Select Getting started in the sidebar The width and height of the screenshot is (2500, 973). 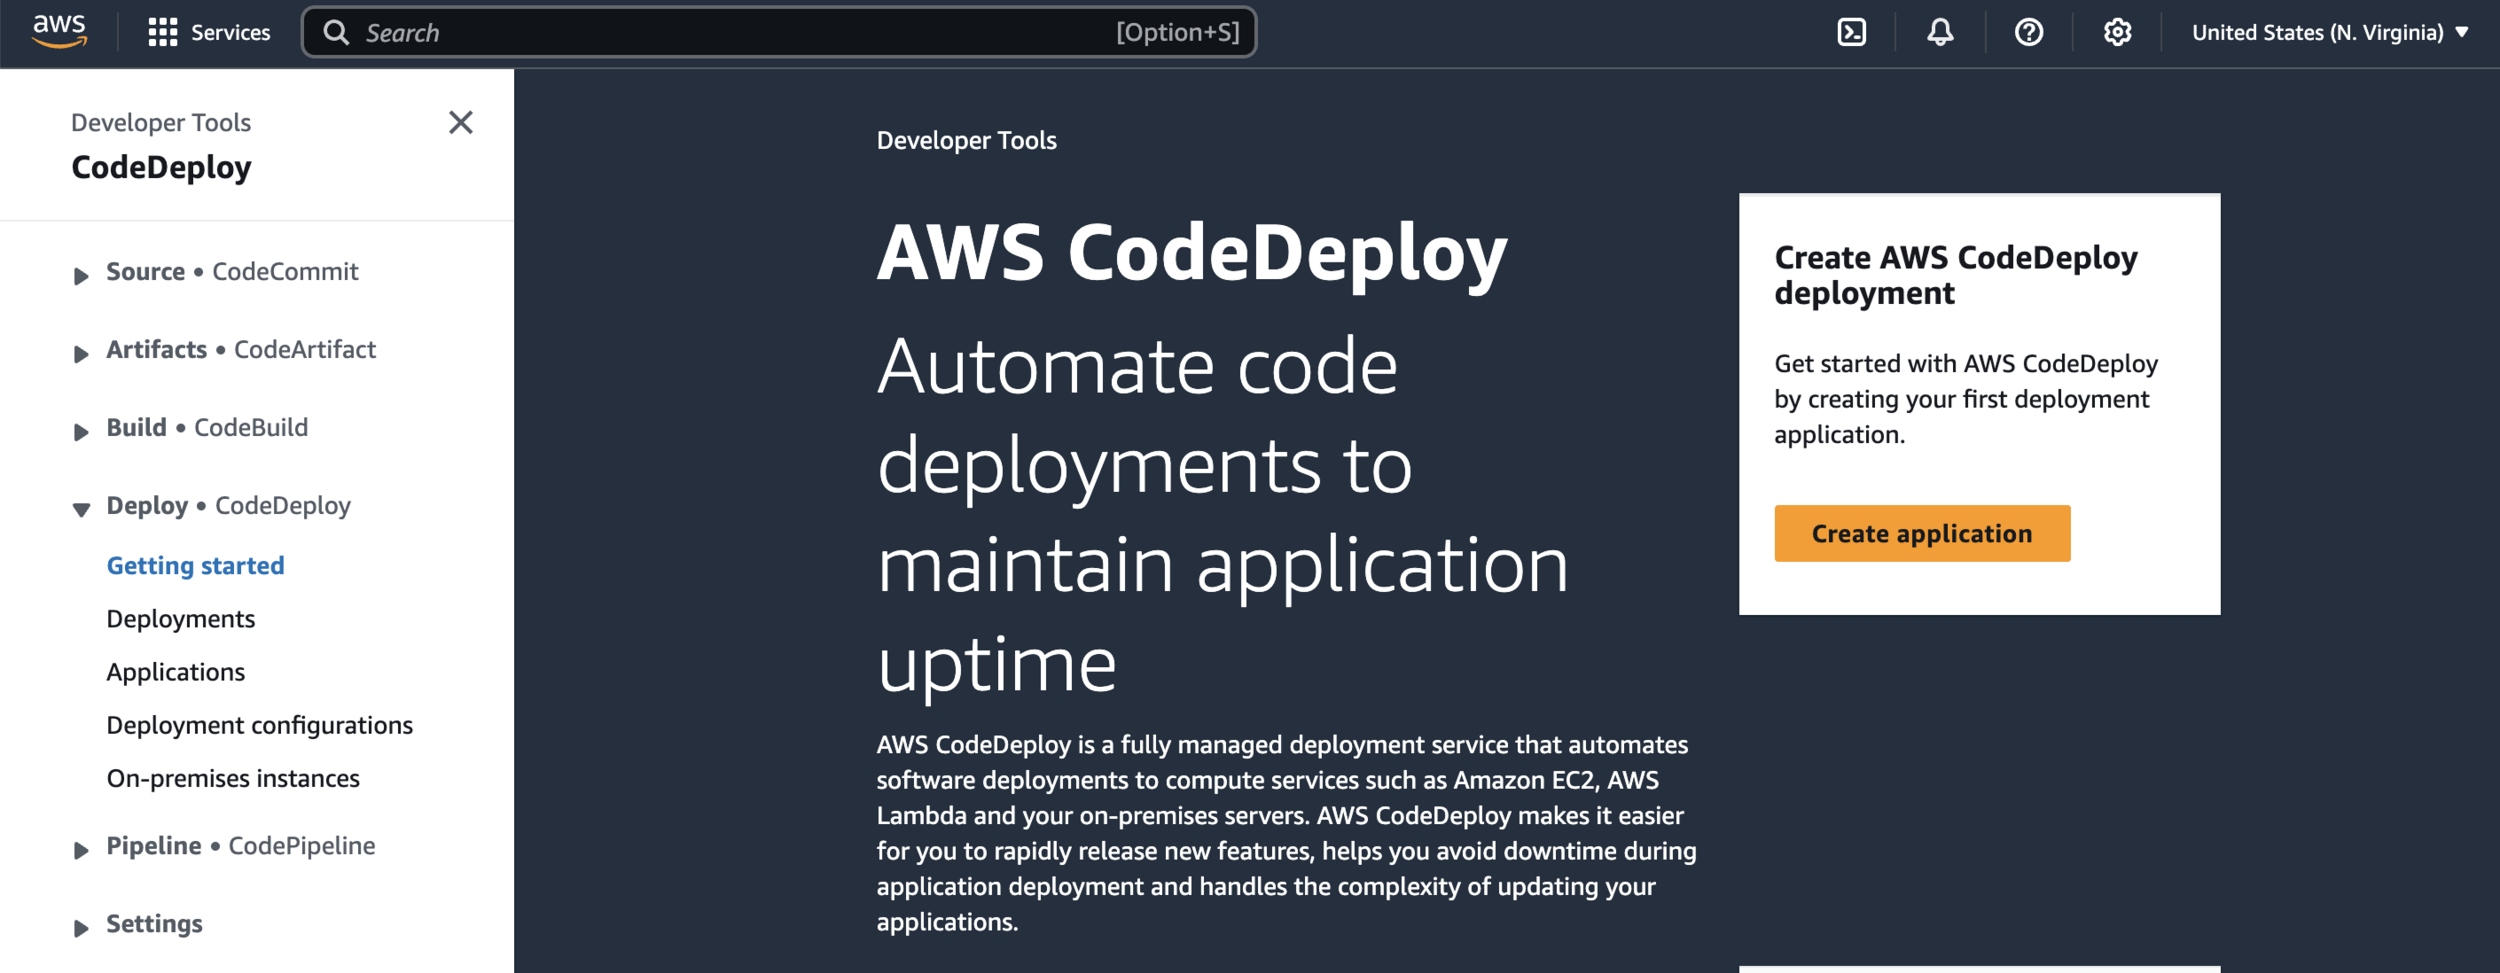click(195, 565)
